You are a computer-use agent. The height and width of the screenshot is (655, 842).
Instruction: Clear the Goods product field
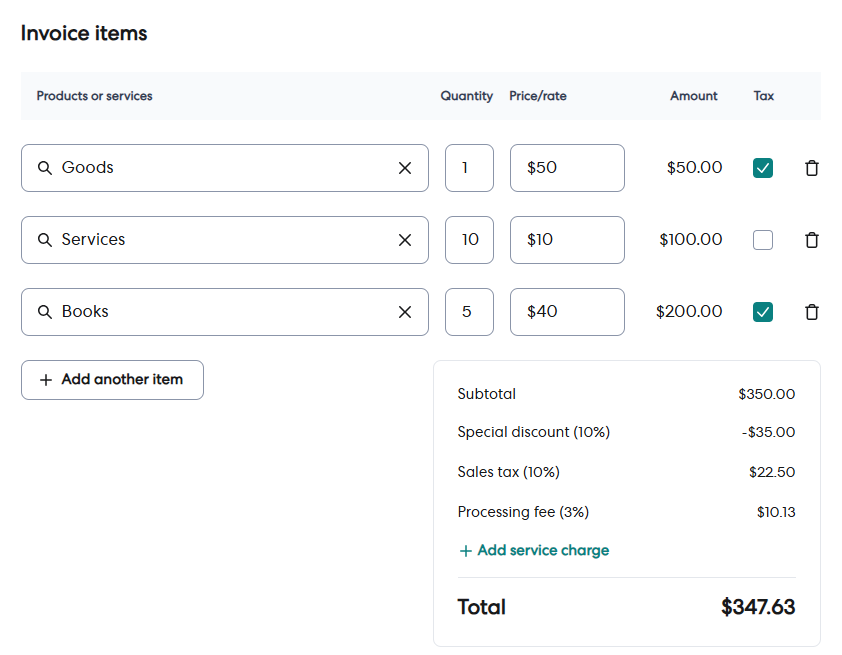(x=405, y=168)
